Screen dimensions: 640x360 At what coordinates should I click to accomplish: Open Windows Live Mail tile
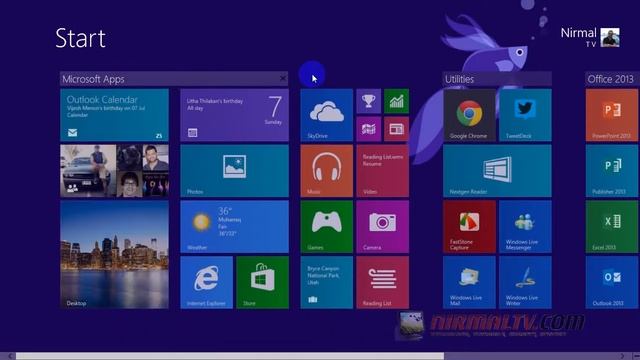(x=469, y=282)
